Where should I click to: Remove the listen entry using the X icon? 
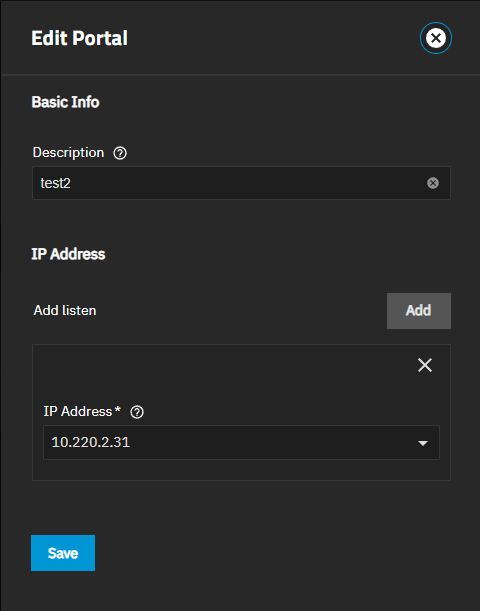[425, 365]
